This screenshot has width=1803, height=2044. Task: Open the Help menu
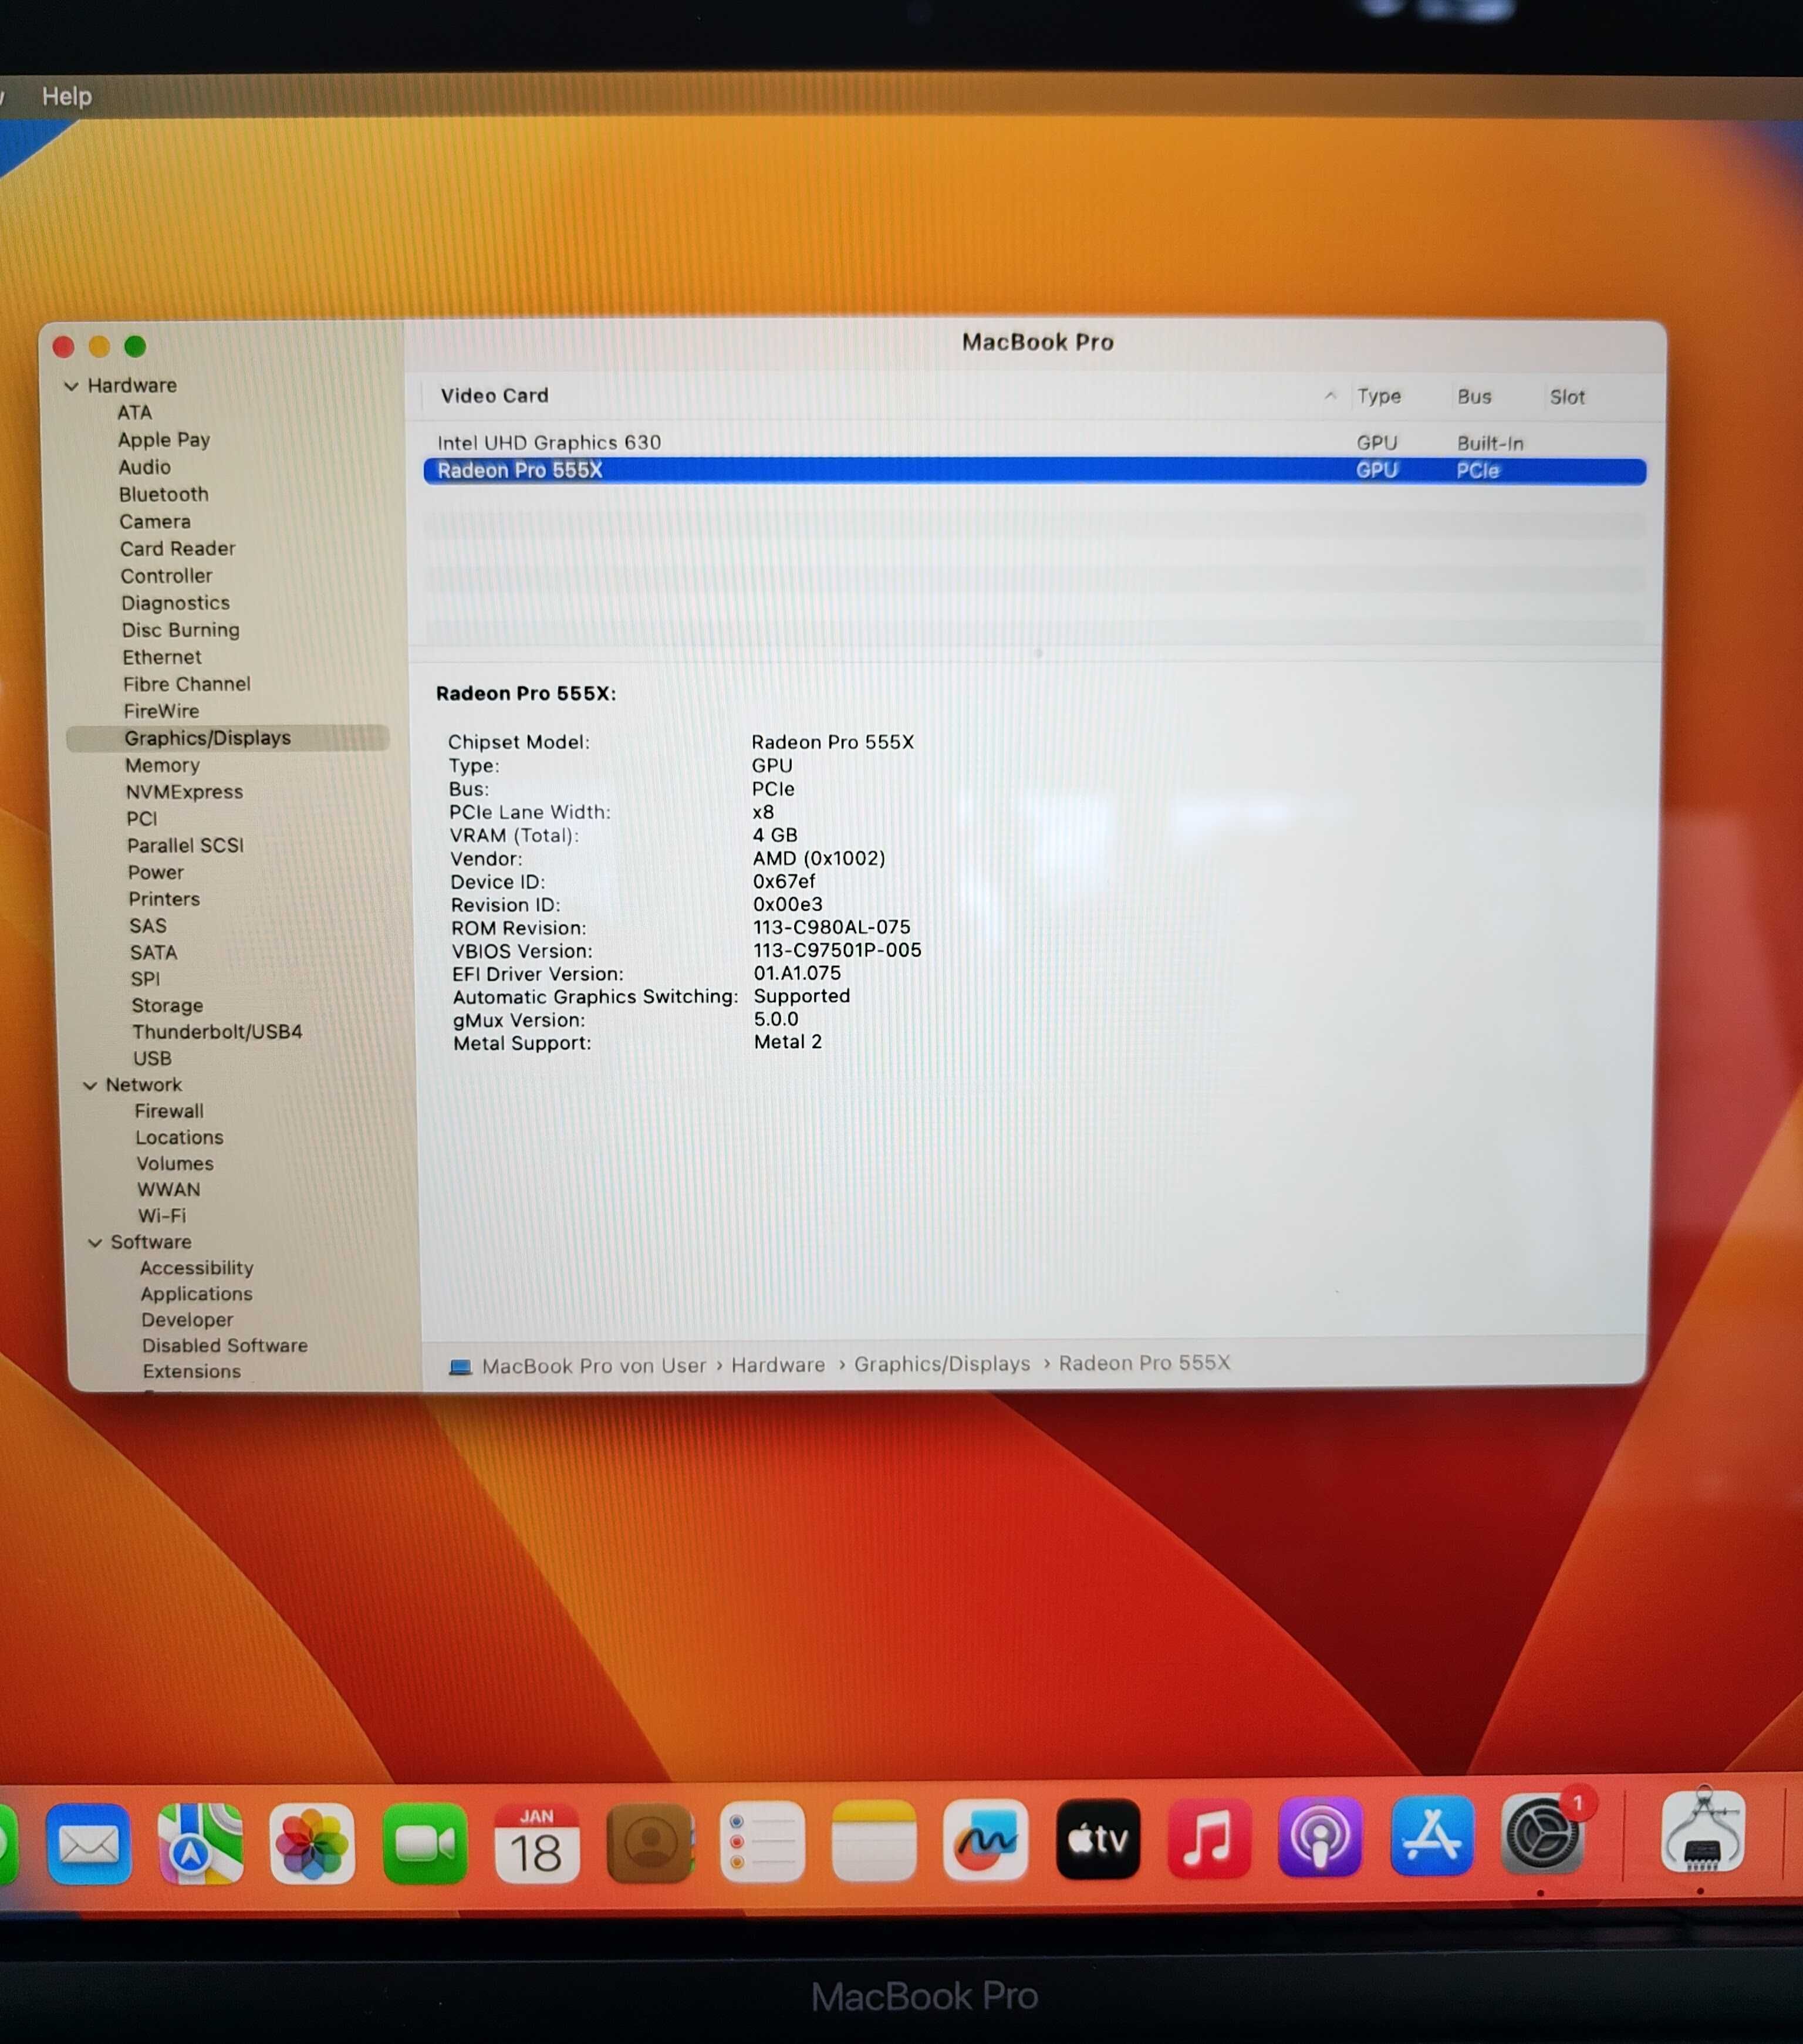coord(67,96)
